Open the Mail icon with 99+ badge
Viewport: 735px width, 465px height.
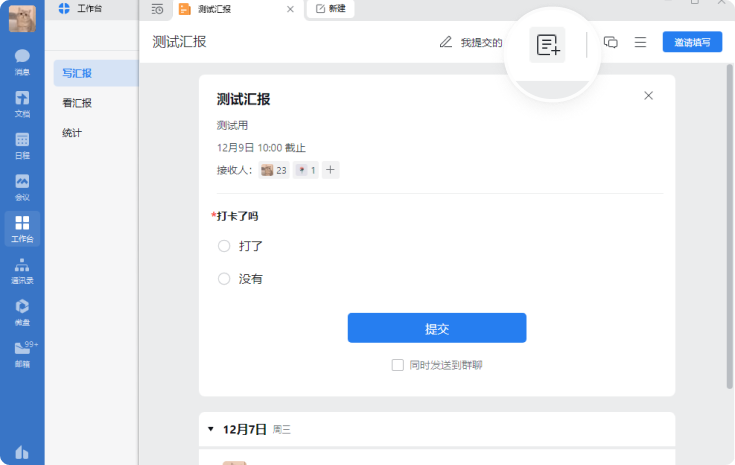[23, 354]
